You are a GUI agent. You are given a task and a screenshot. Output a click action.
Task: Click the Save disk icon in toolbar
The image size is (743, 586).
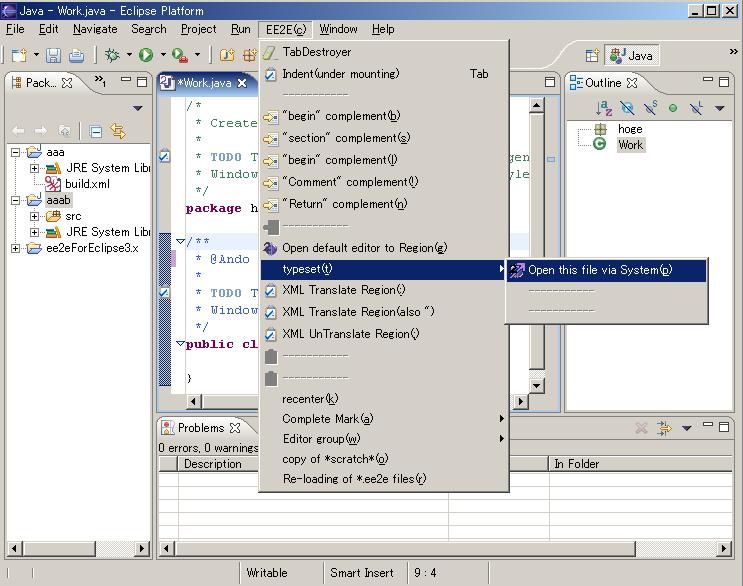tap(53, 55)
